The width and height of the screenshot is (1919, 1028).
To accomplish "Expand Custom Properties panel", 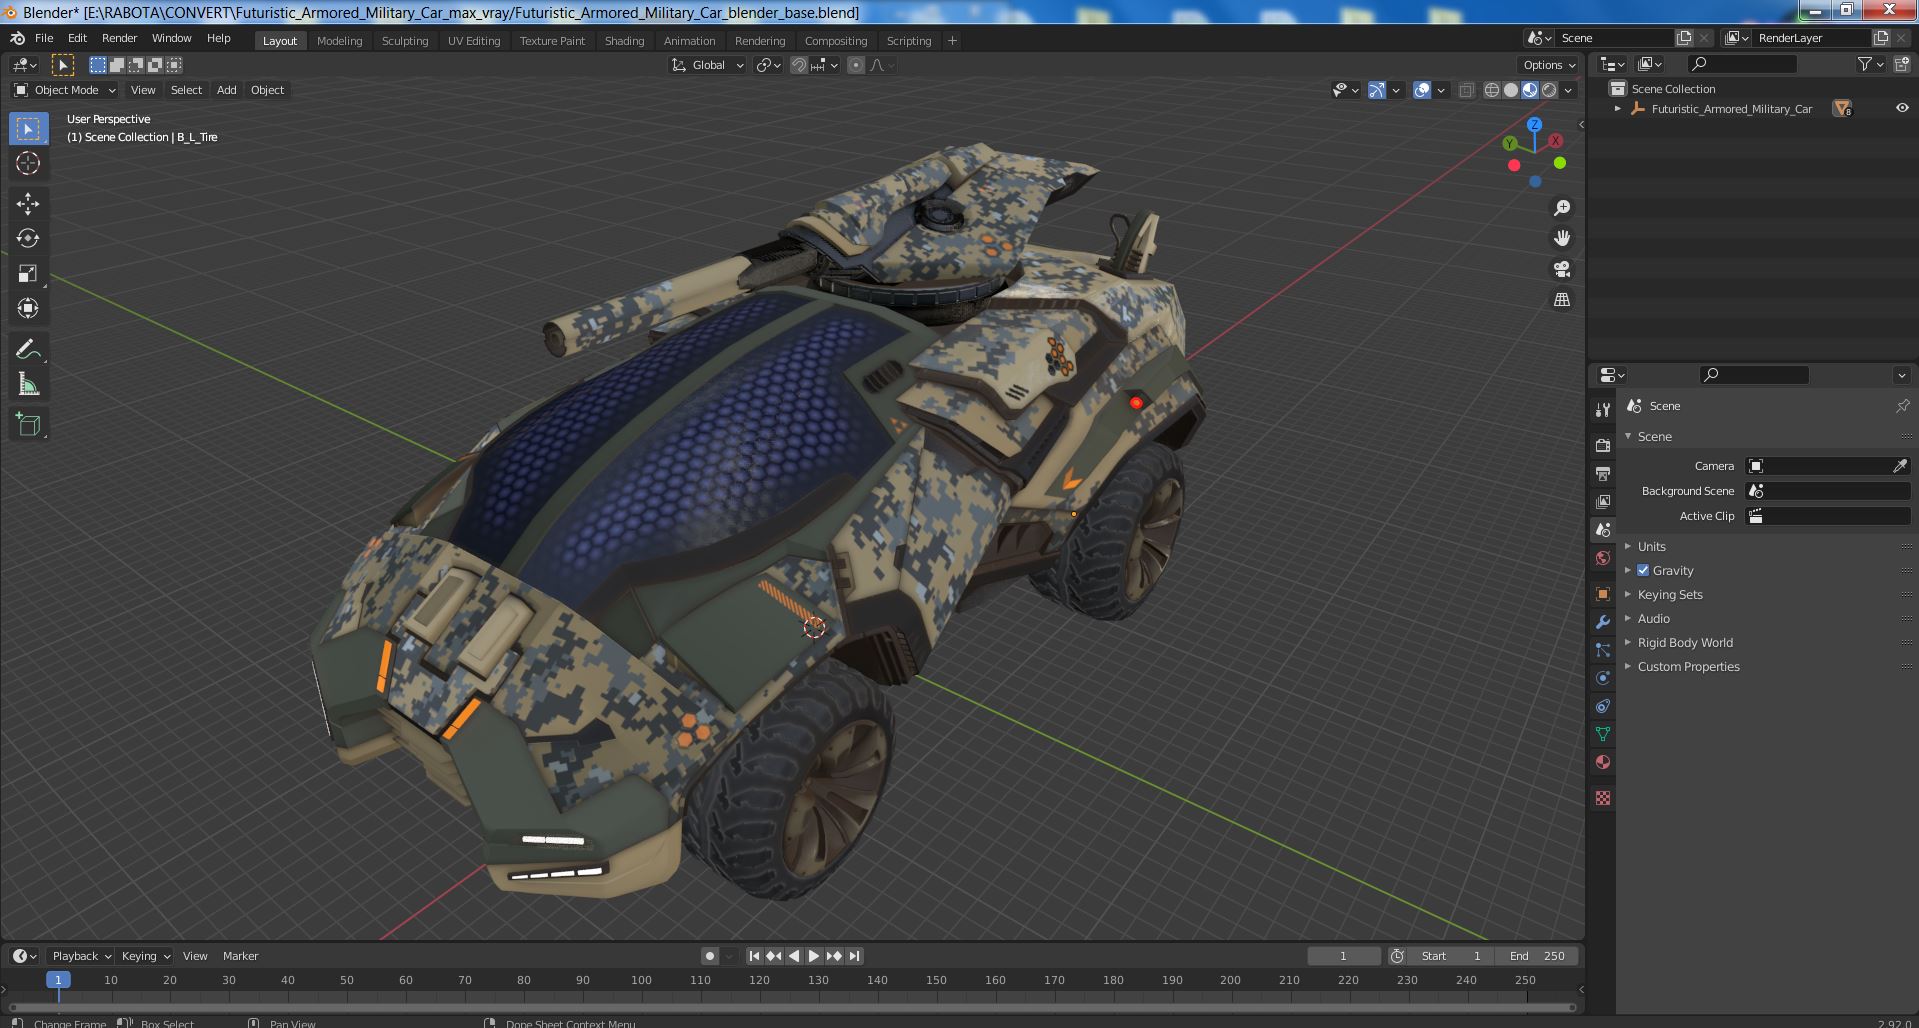I will pyautogui.click(x=1688, y=666).
